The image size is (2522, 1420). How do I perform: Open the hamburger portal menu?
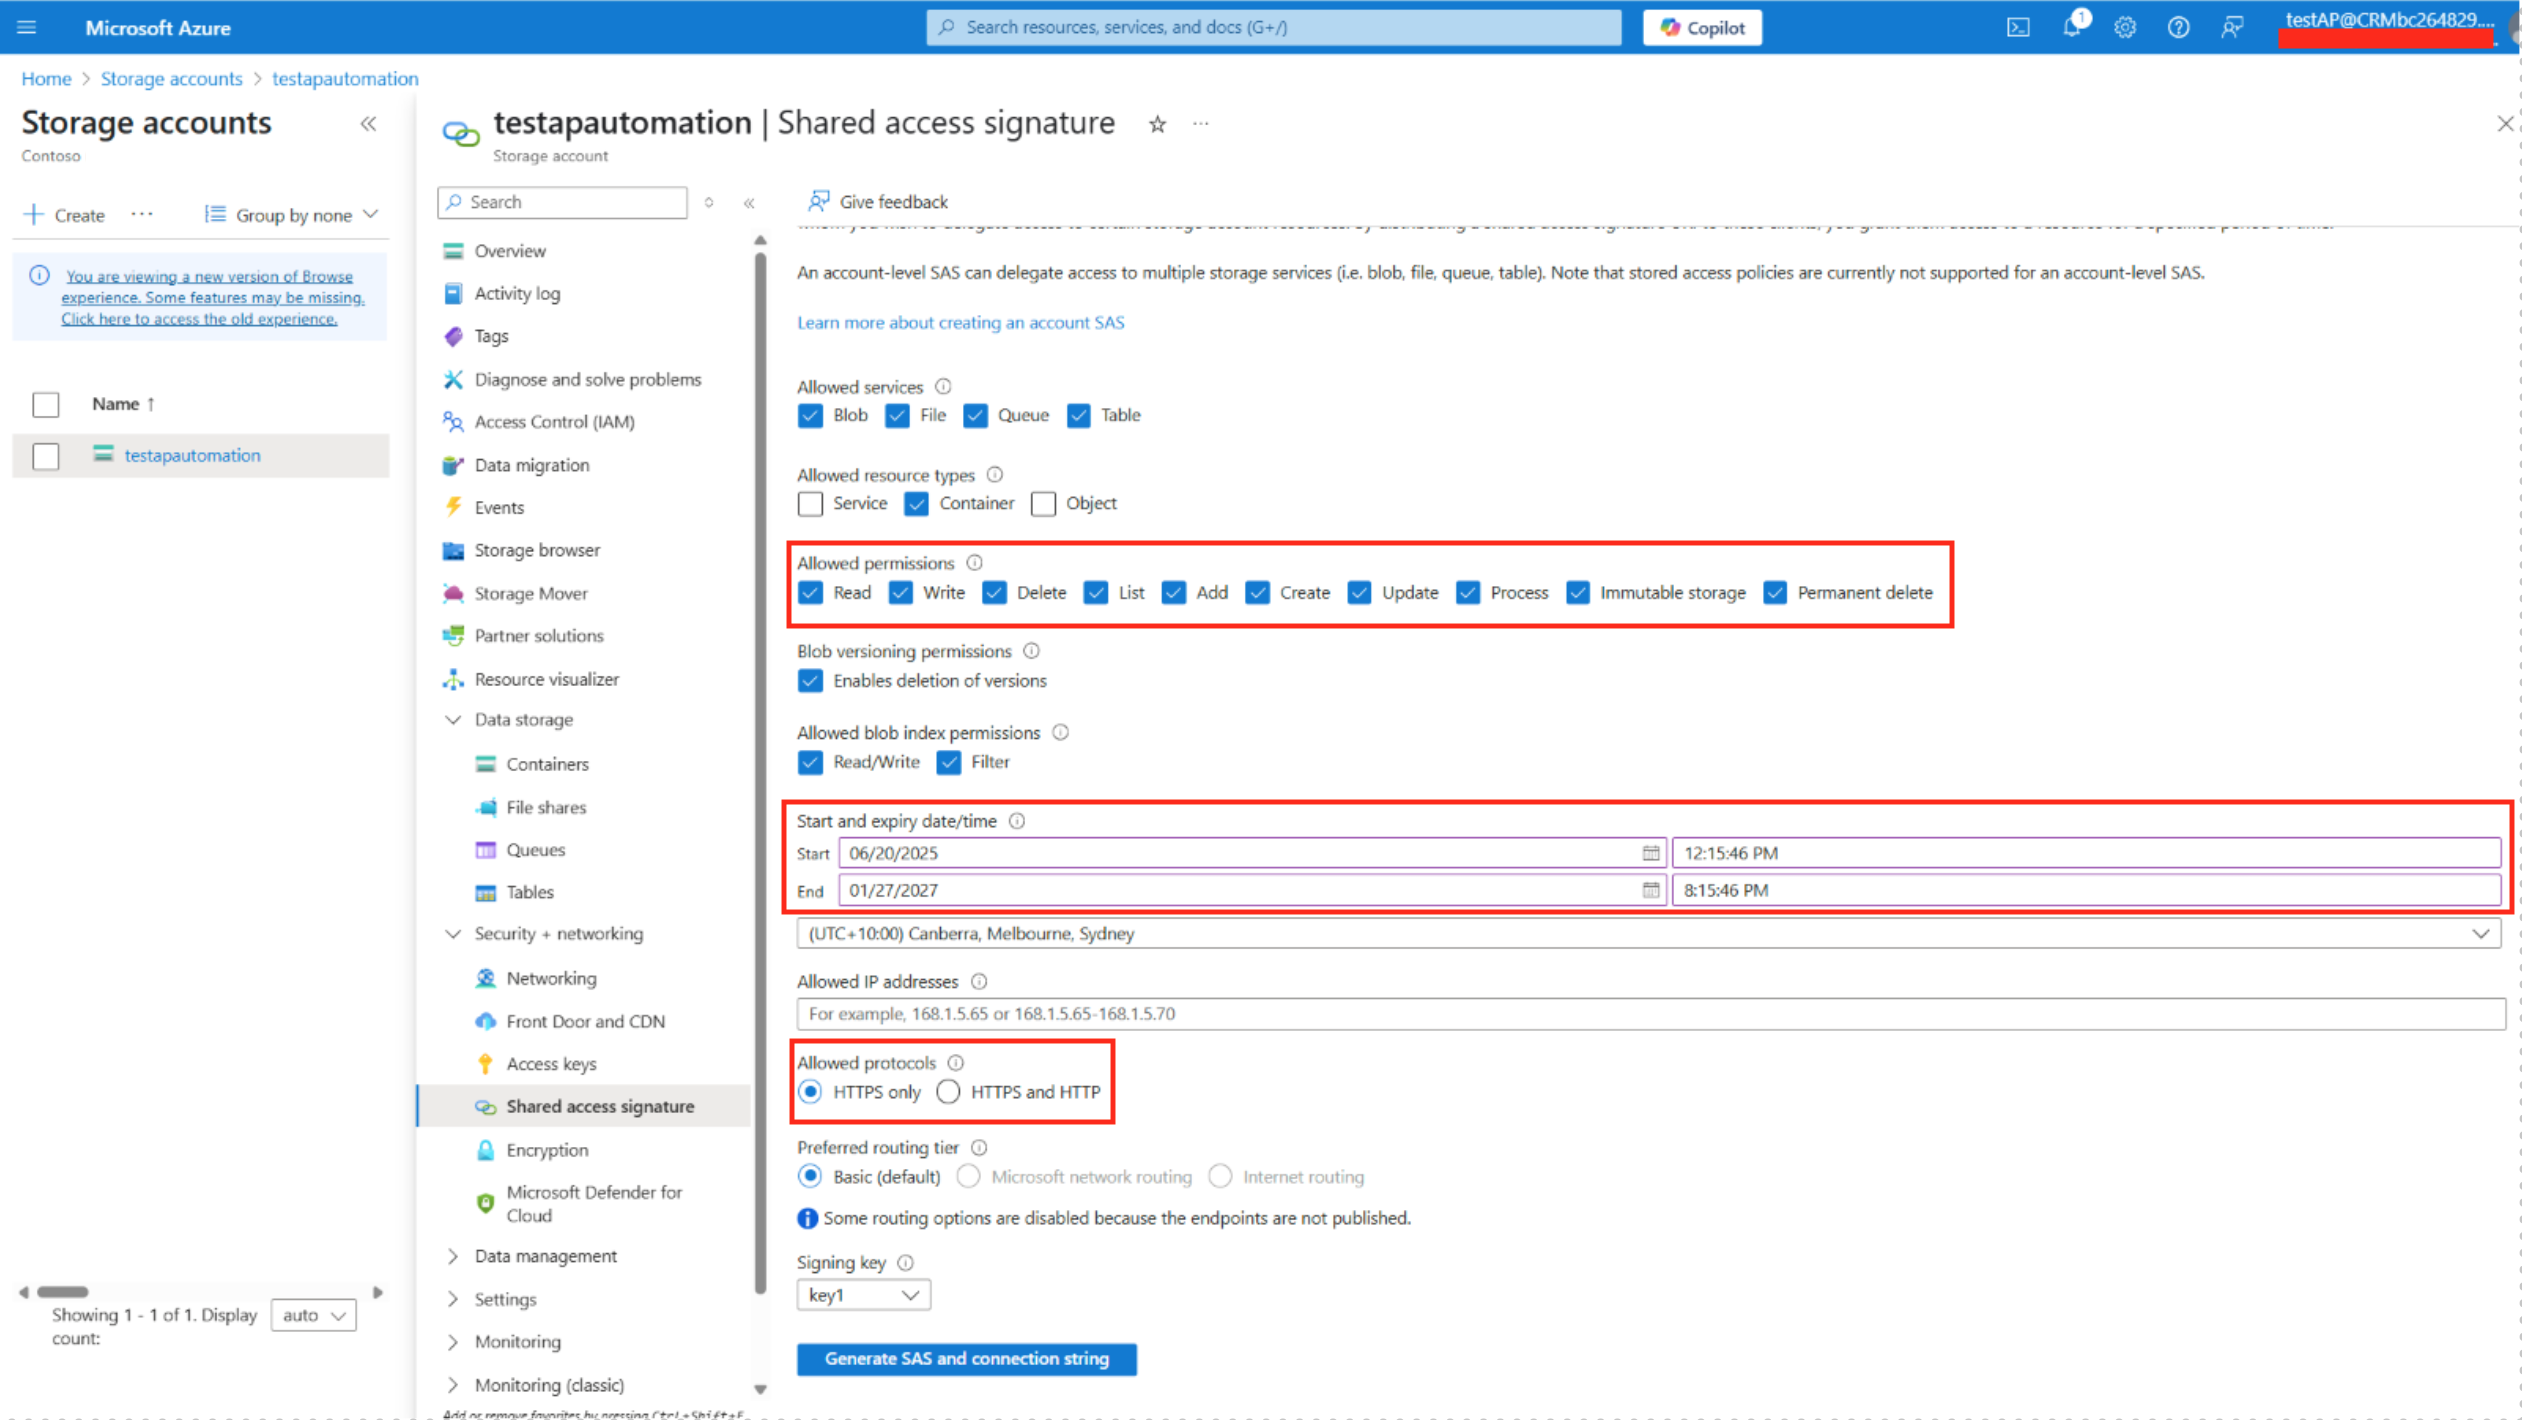tap(27, 27)
